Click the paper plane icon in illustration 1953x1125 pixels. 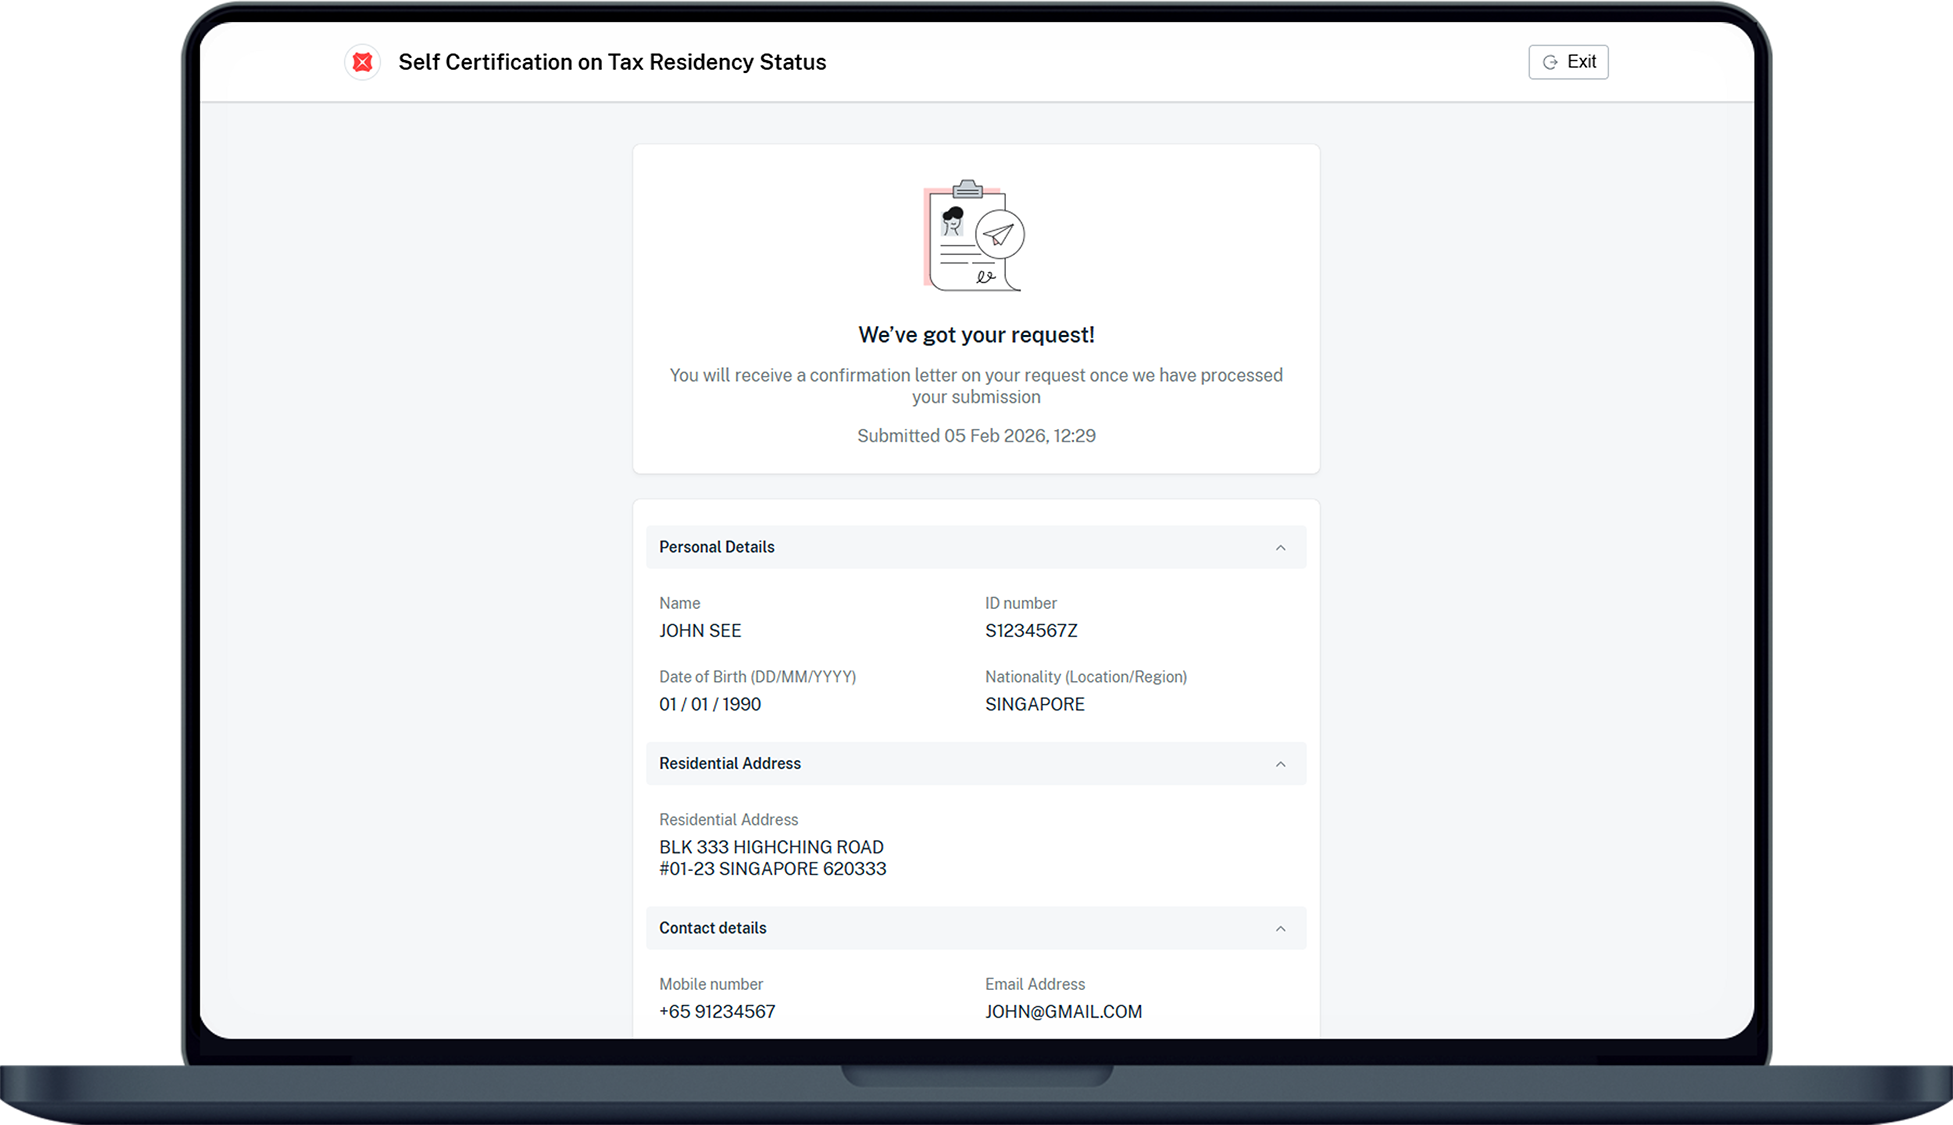click(x=999, y=235)
